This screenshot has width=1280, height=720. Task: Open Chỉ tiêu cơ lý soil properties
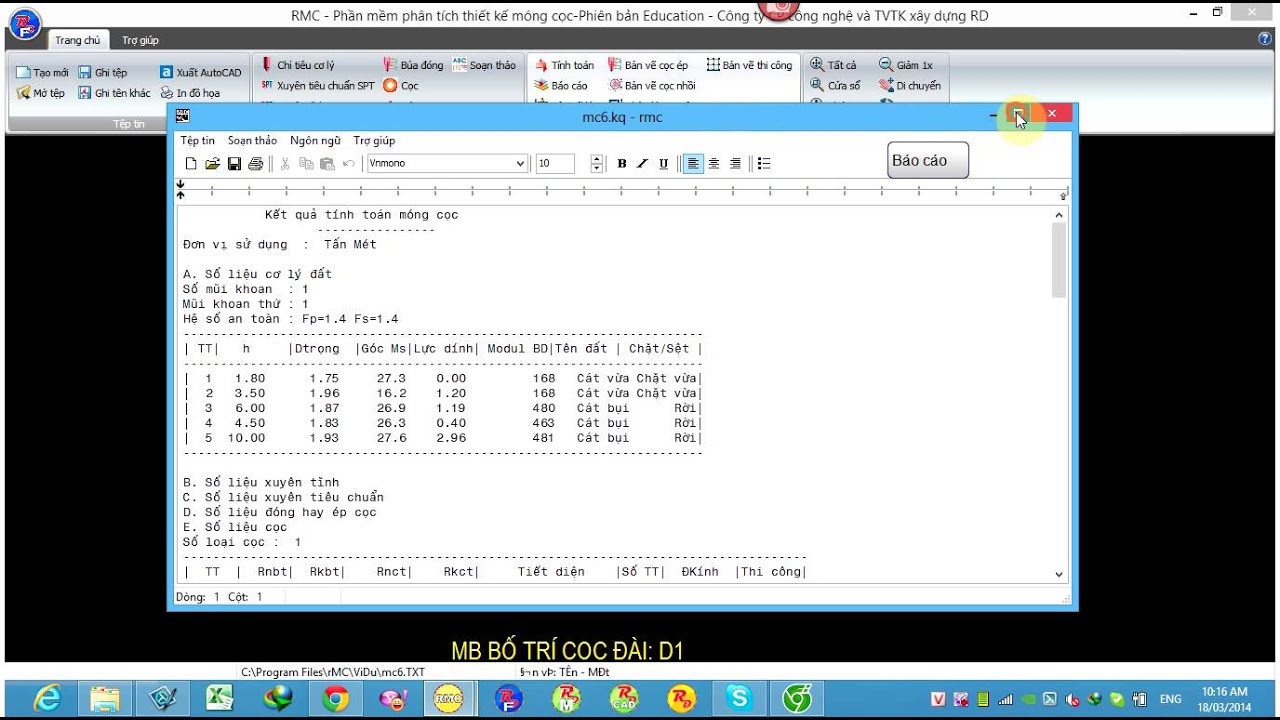pos(297,65)
